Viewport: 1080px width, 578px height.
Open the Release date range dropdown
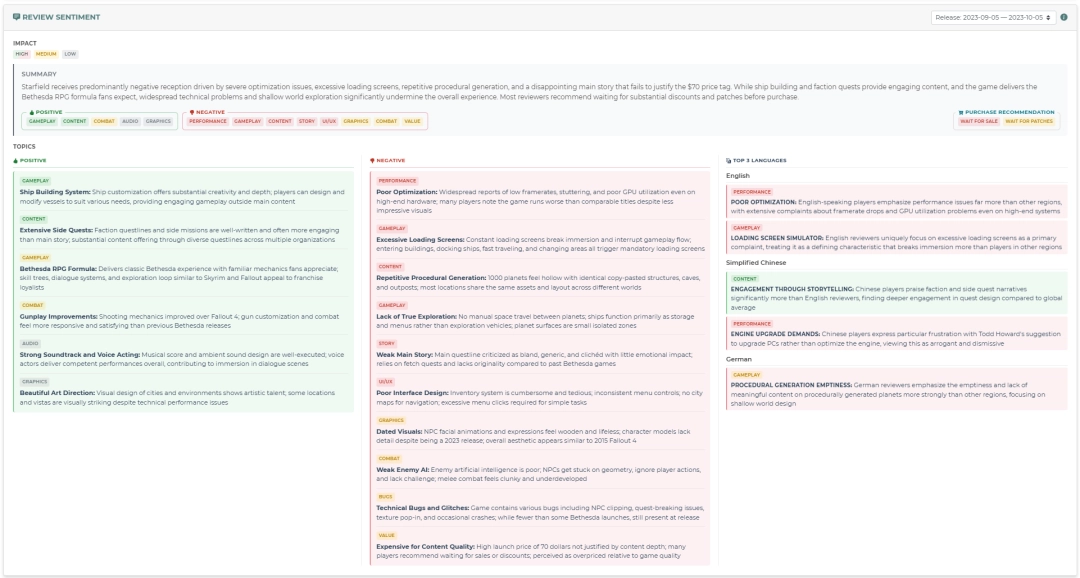[x=992, y=17]
